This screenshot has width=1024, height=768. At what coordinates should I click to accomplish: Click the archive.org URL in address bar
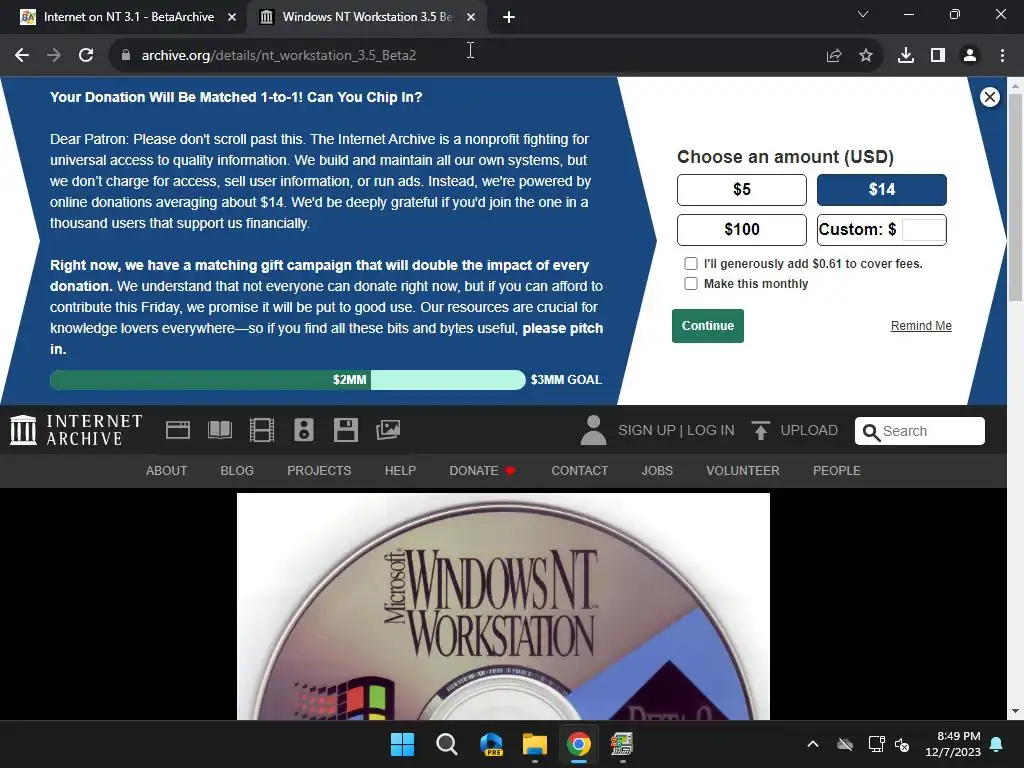click(279, 56)
